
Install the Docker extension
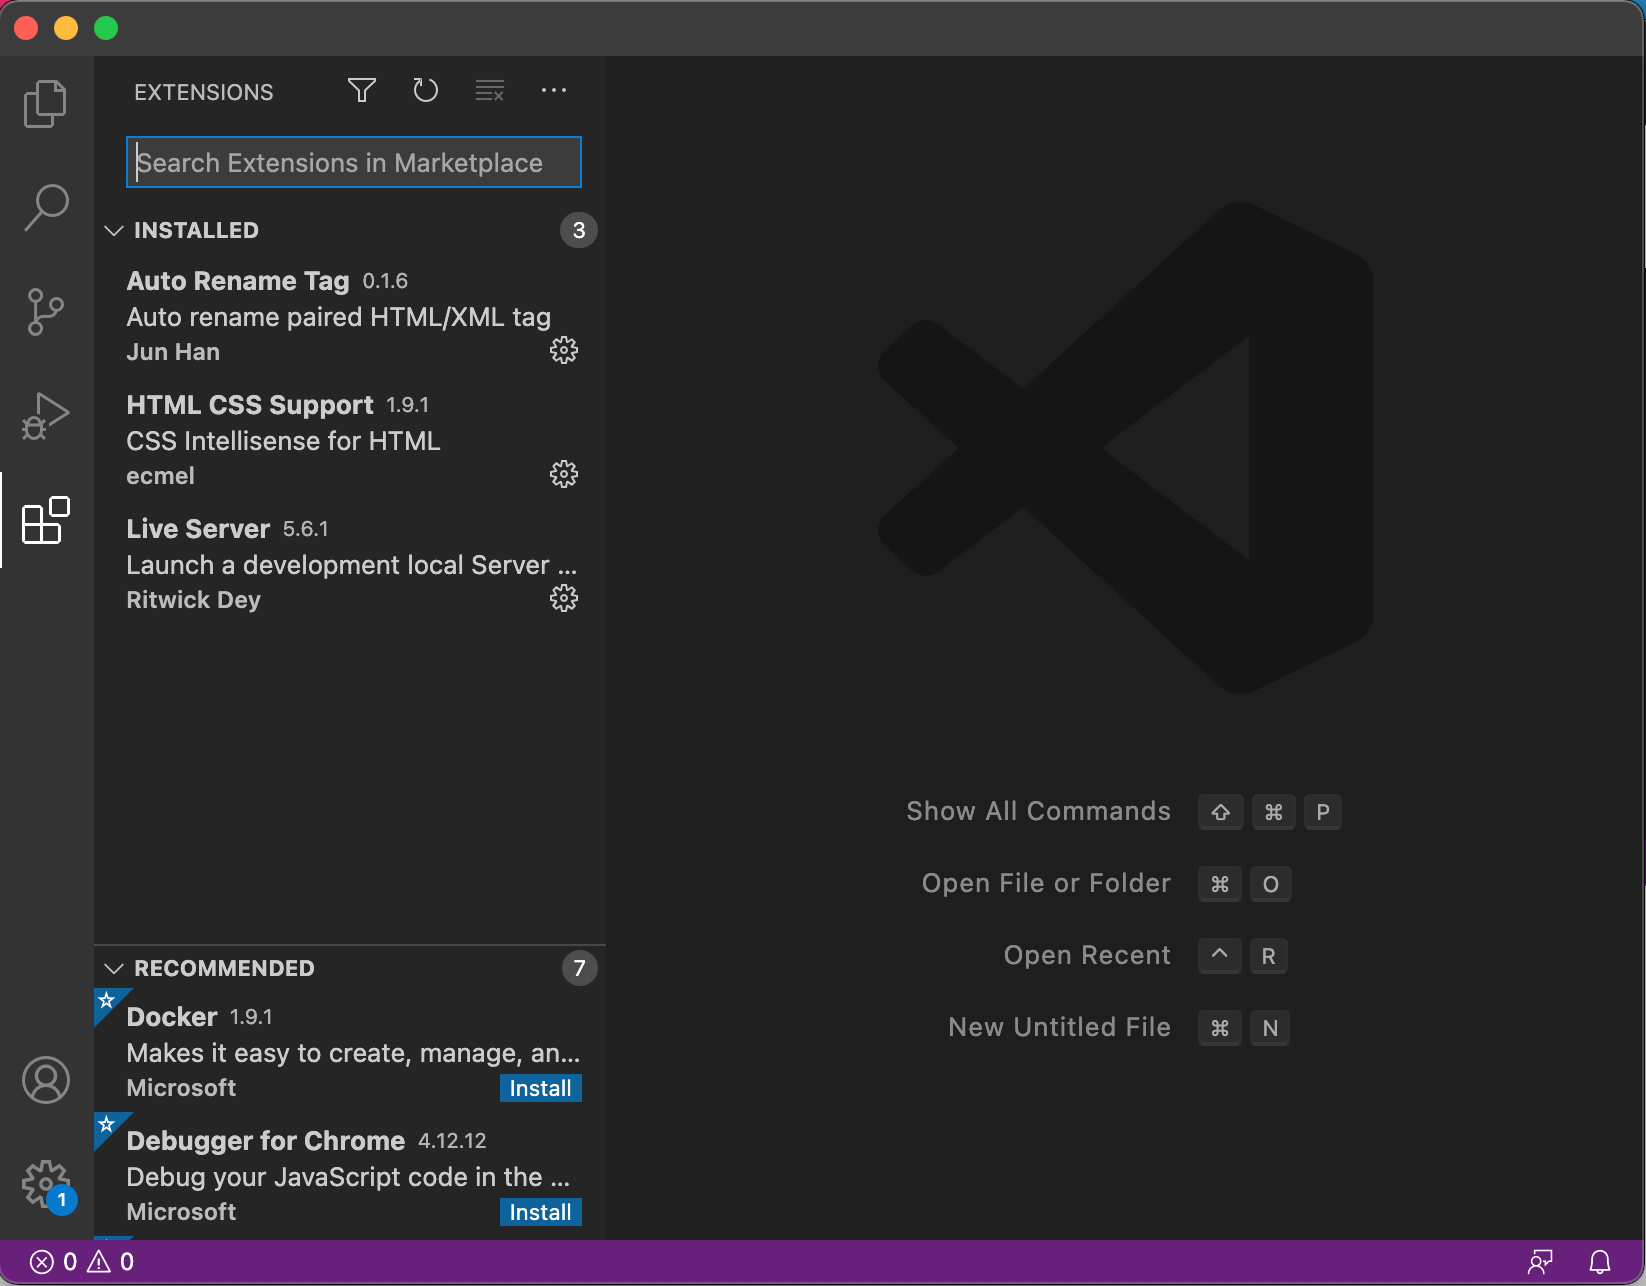coord(541,1088)
